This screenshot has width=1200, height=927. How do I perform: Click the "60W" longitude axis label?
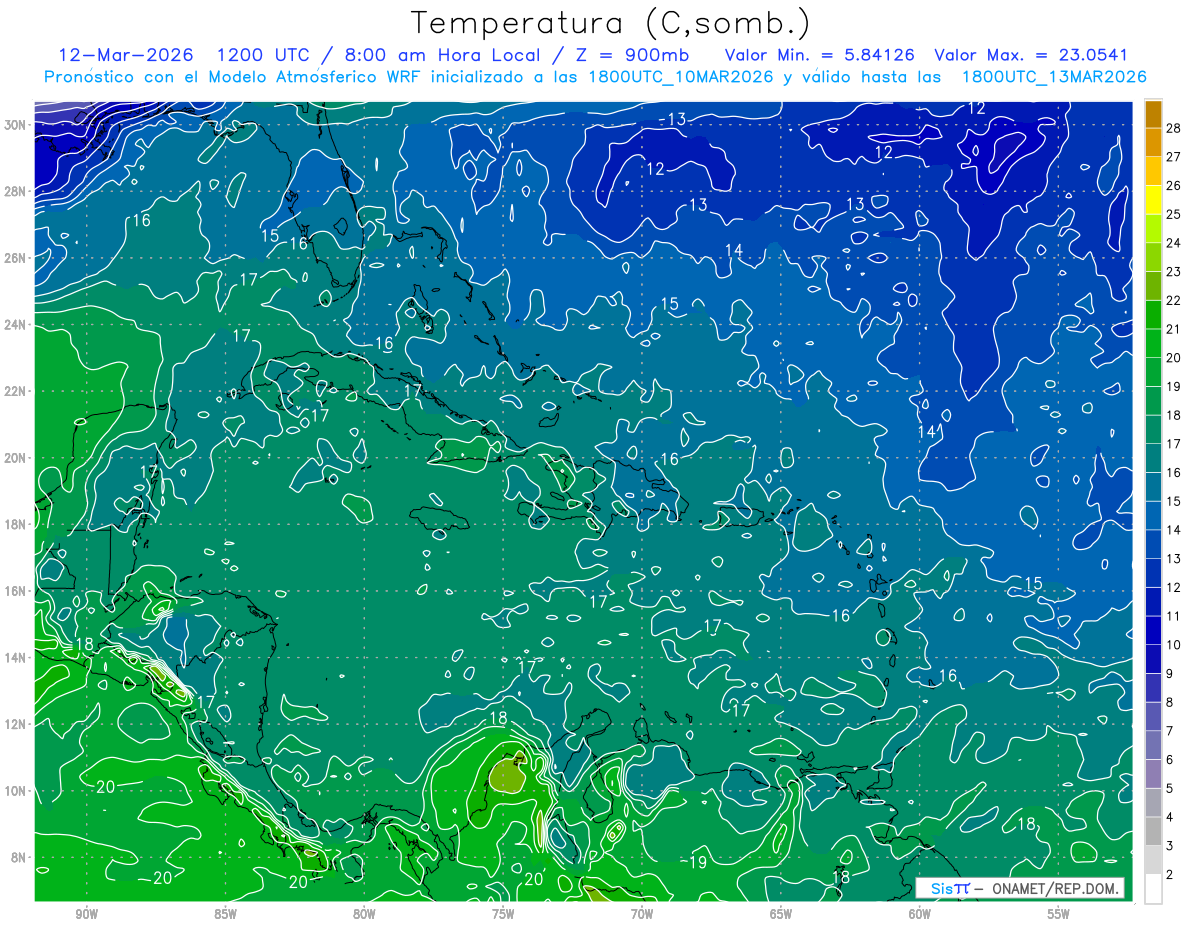pyautogui.click(x=920, y=913)
